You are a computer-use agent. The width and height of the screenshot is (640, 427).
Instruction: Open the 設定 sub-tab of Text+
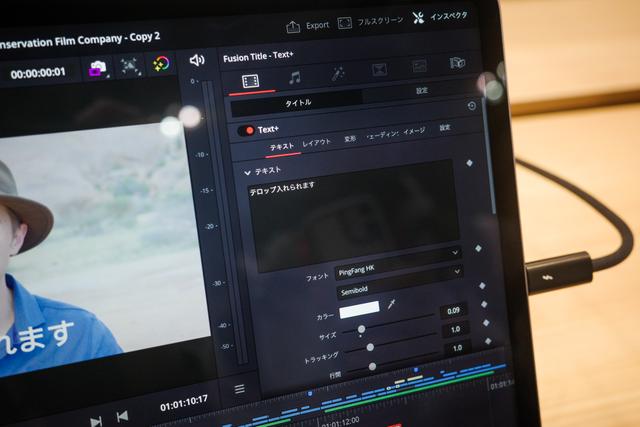pos(444,128)
